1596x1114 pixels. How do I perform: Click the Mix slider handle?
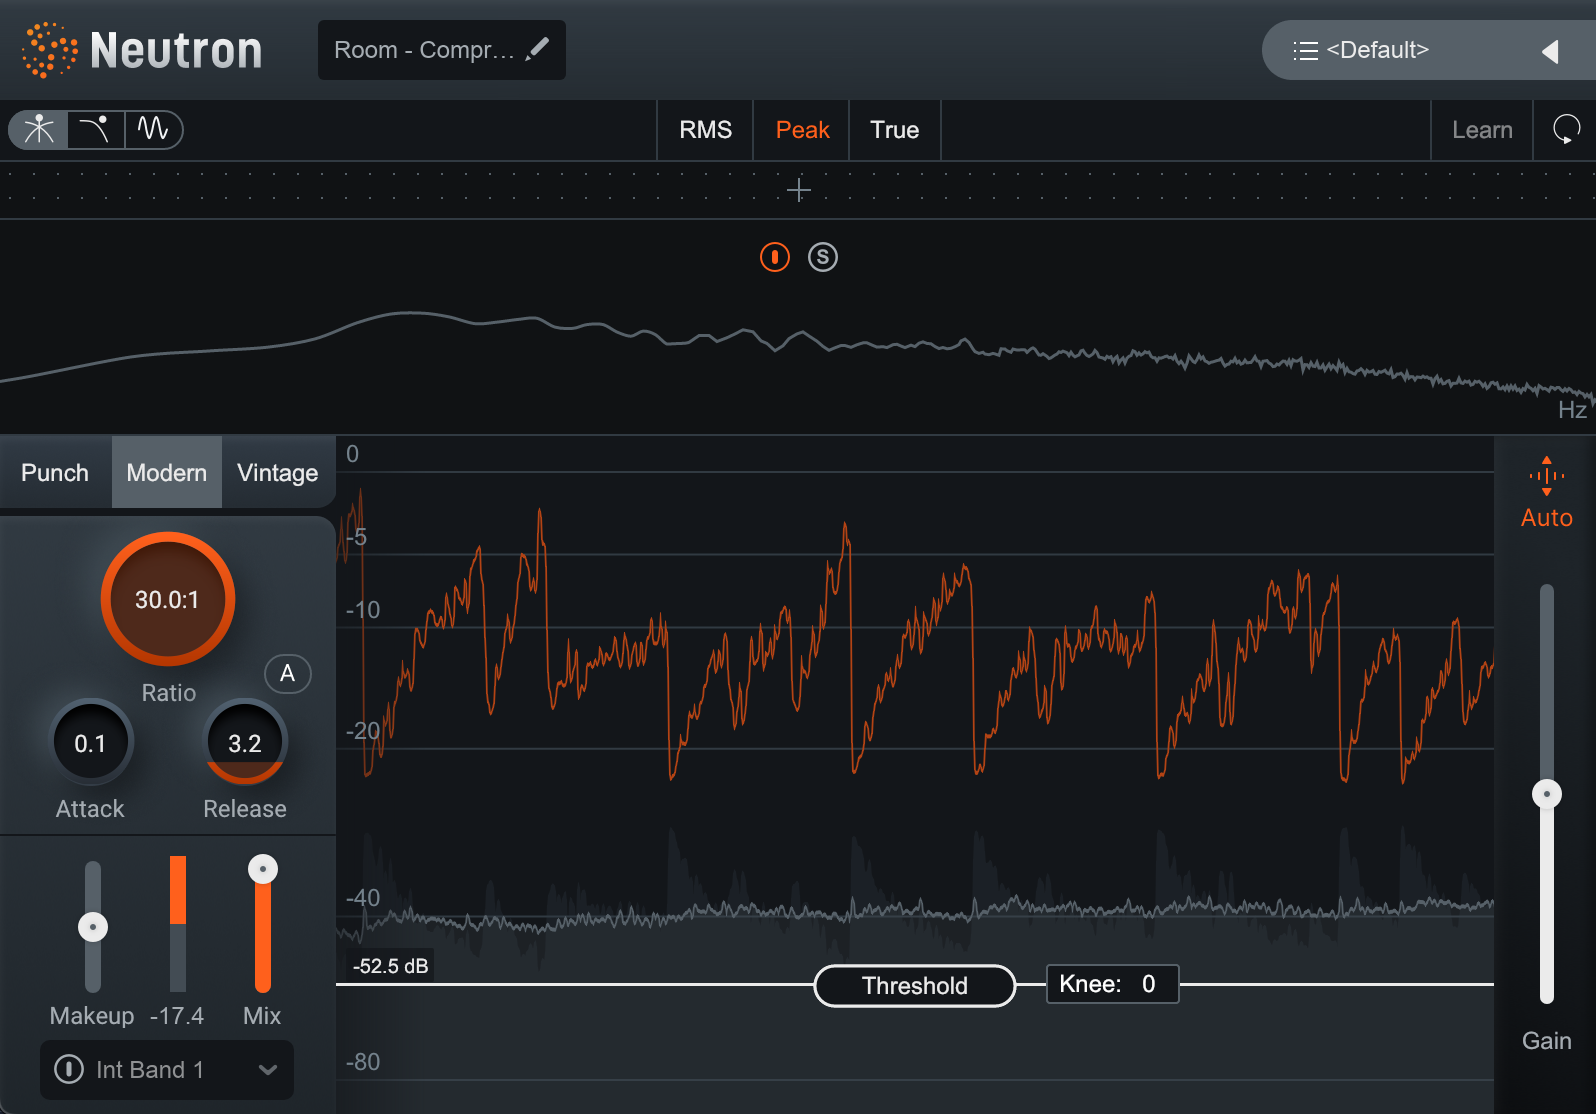263,869
